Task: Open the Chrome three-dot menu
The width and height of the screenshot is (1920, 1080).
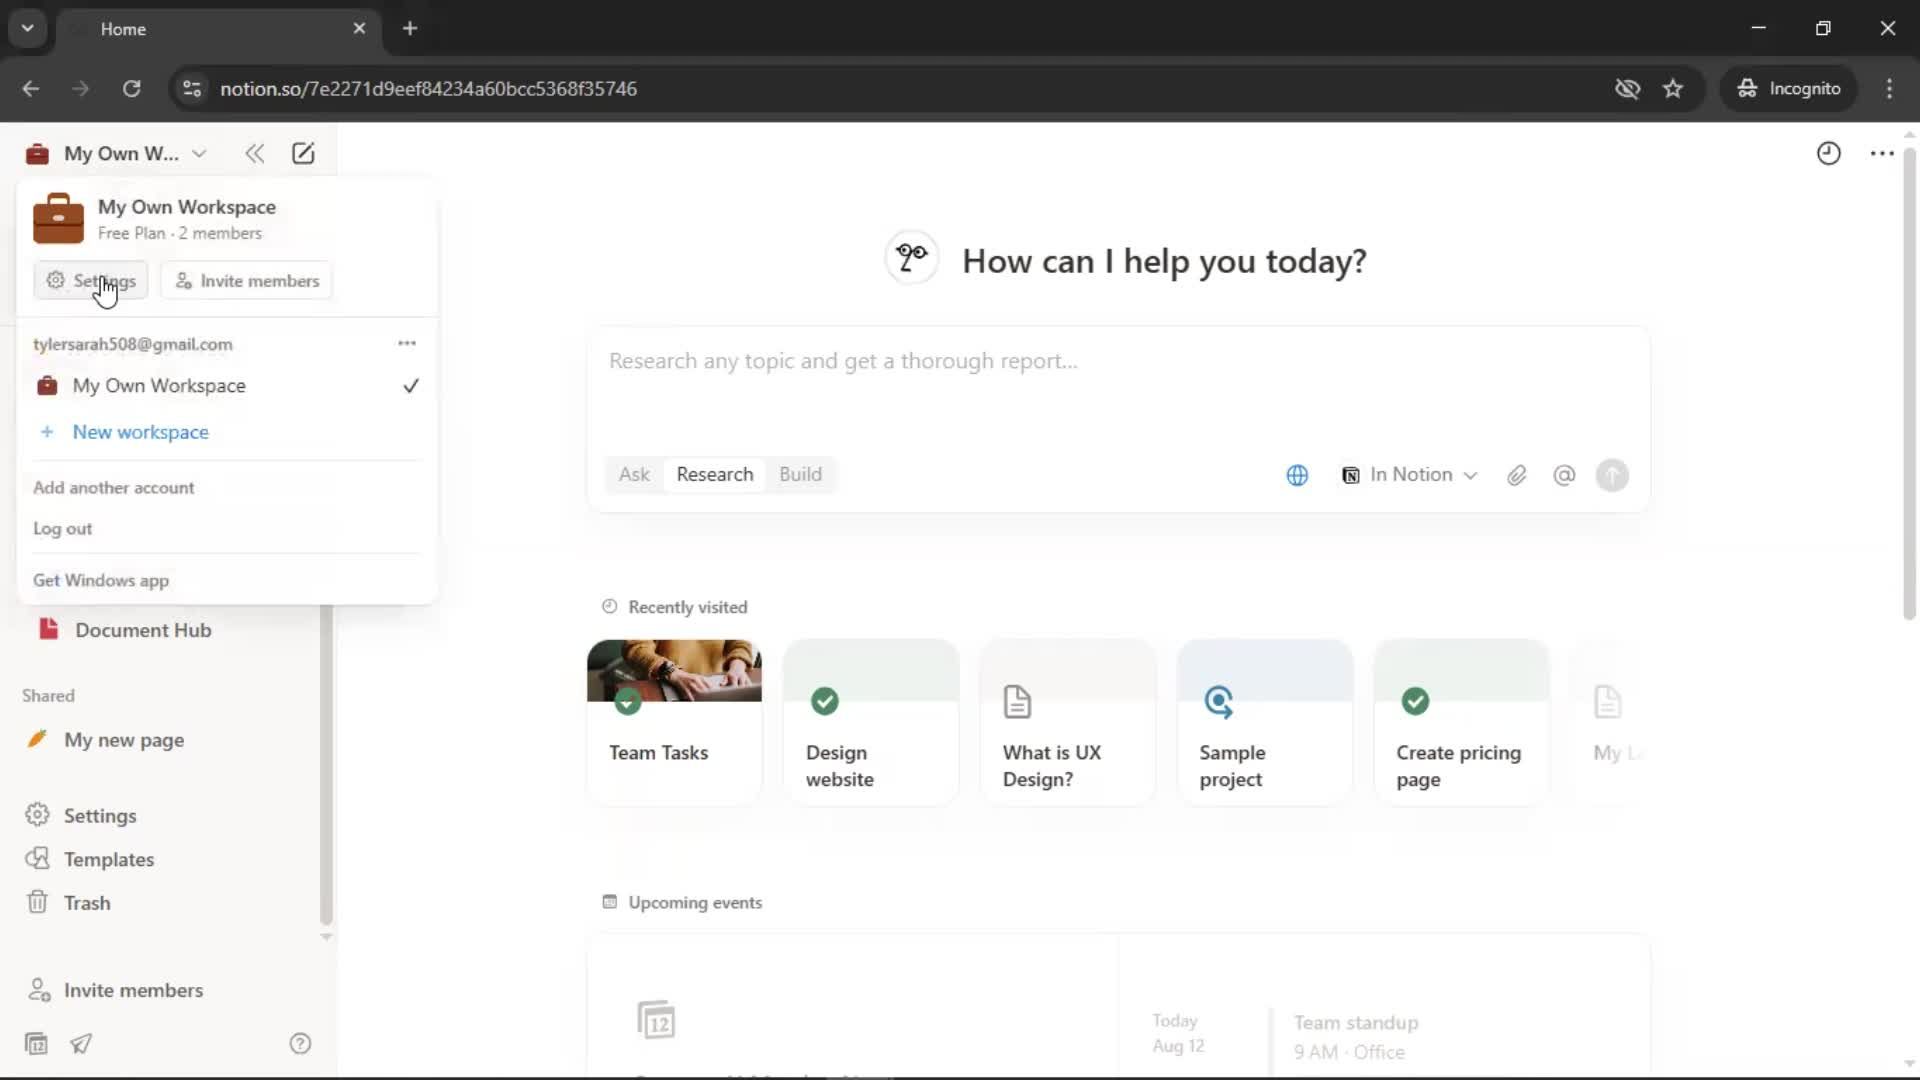Action: click(1889, 88)
